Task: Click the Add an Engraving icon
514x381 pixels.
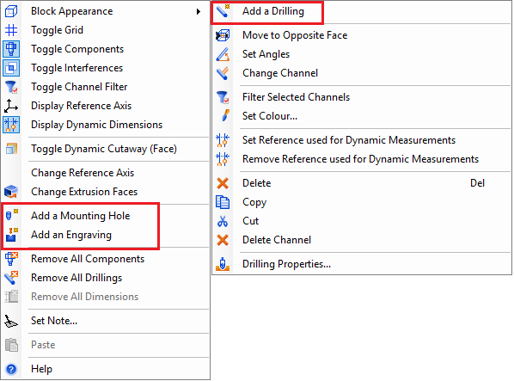Action: coord(12,235)
